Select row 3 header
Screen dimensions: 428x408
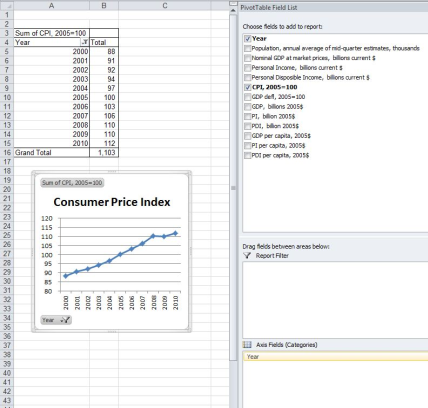[7, 33]
